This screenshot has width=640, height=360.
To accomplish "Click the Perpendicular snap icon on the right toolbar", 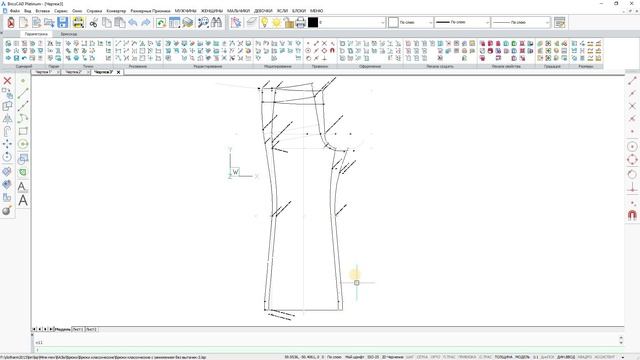I will tap(632, 187).
